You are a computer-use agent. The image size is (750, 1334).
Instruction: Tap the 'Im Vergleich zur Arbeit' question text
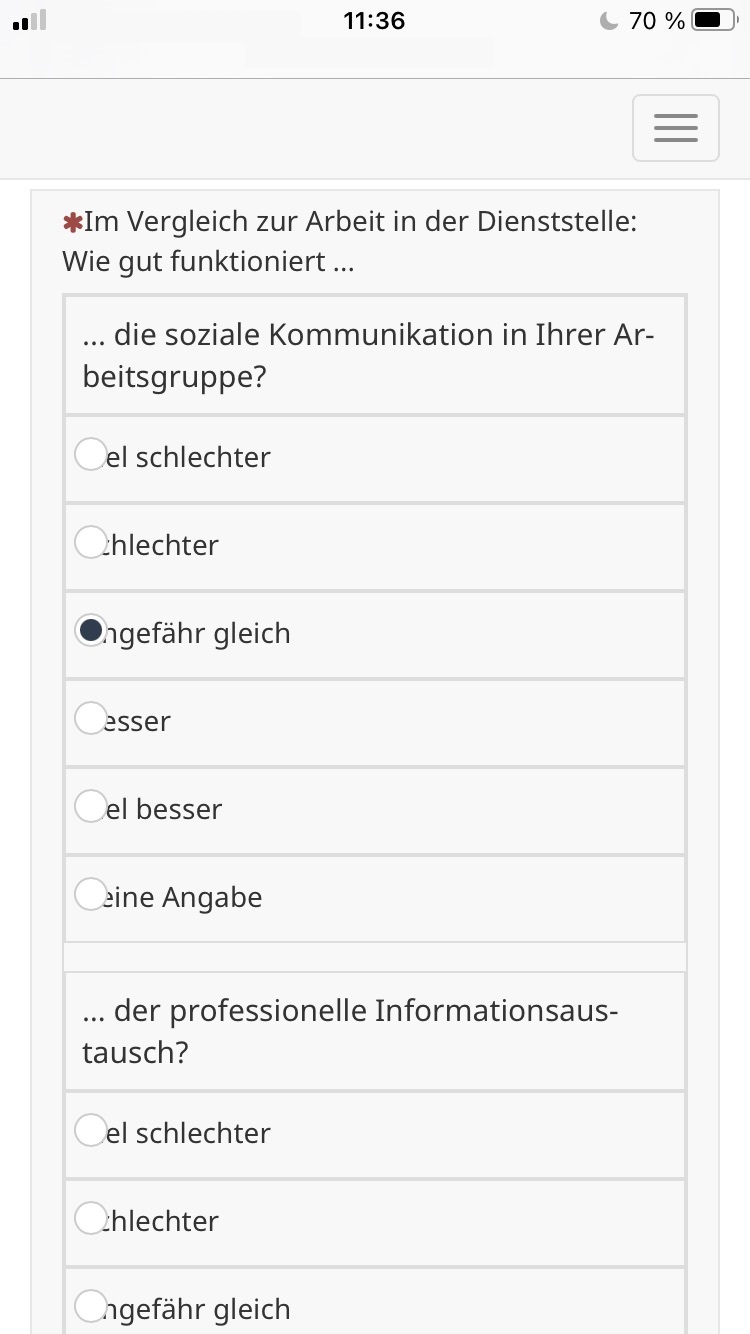click(x=350, y=242)
